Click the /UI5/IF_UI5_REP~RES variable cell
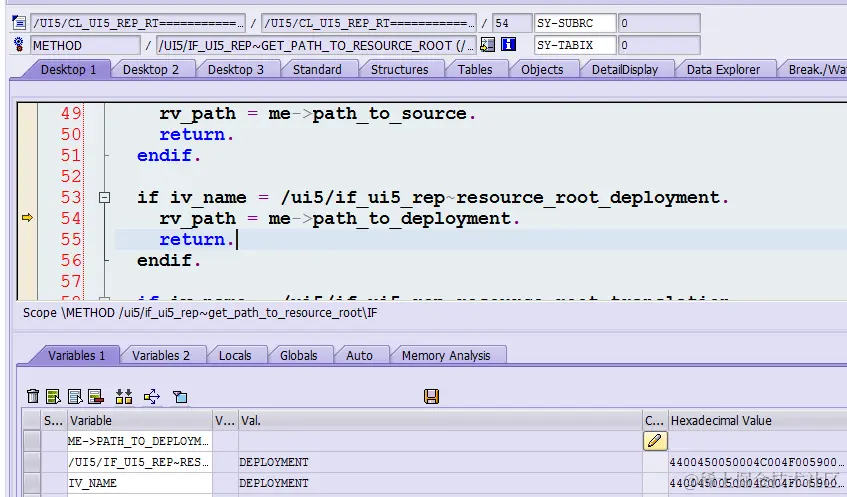 coord(139,462)
